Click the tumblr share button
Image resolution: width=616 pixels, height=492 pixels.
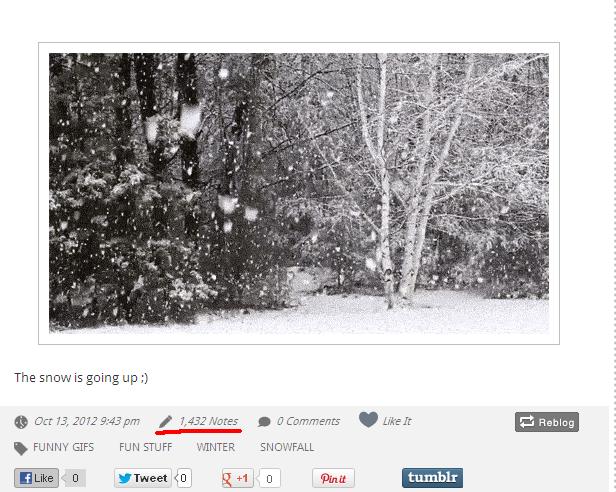(x=432, y=478)
